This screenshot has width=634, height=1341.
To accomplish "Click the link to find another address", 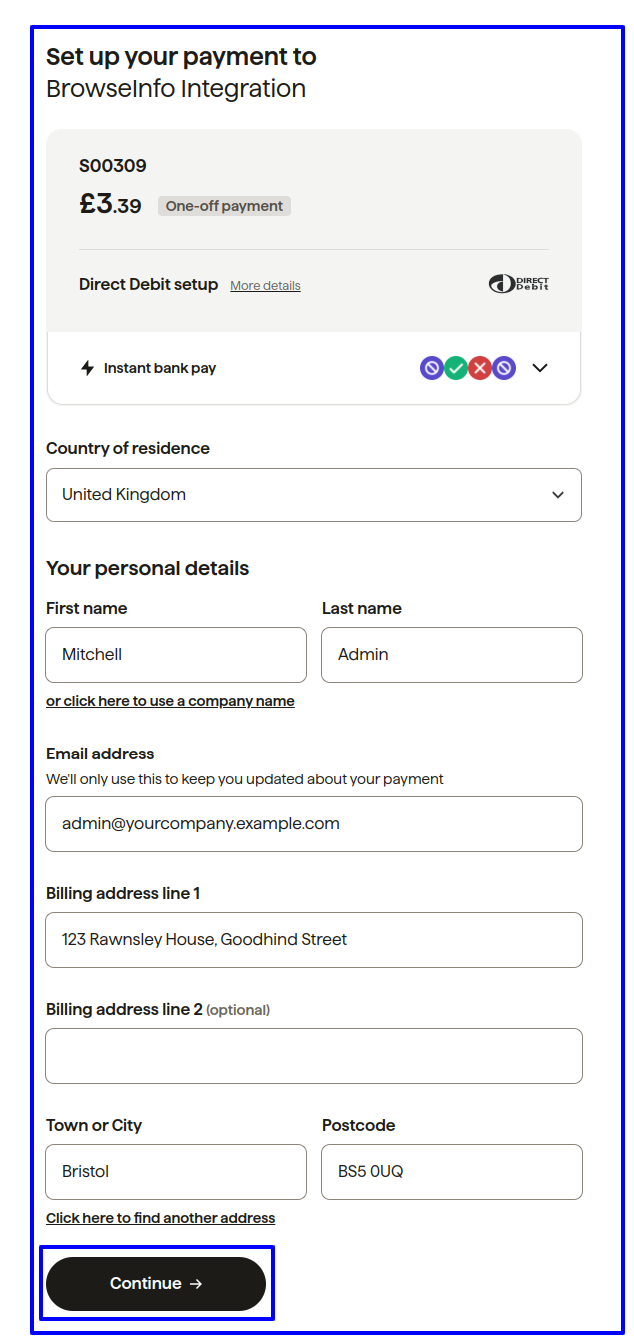I will (x=160, y=1218).
